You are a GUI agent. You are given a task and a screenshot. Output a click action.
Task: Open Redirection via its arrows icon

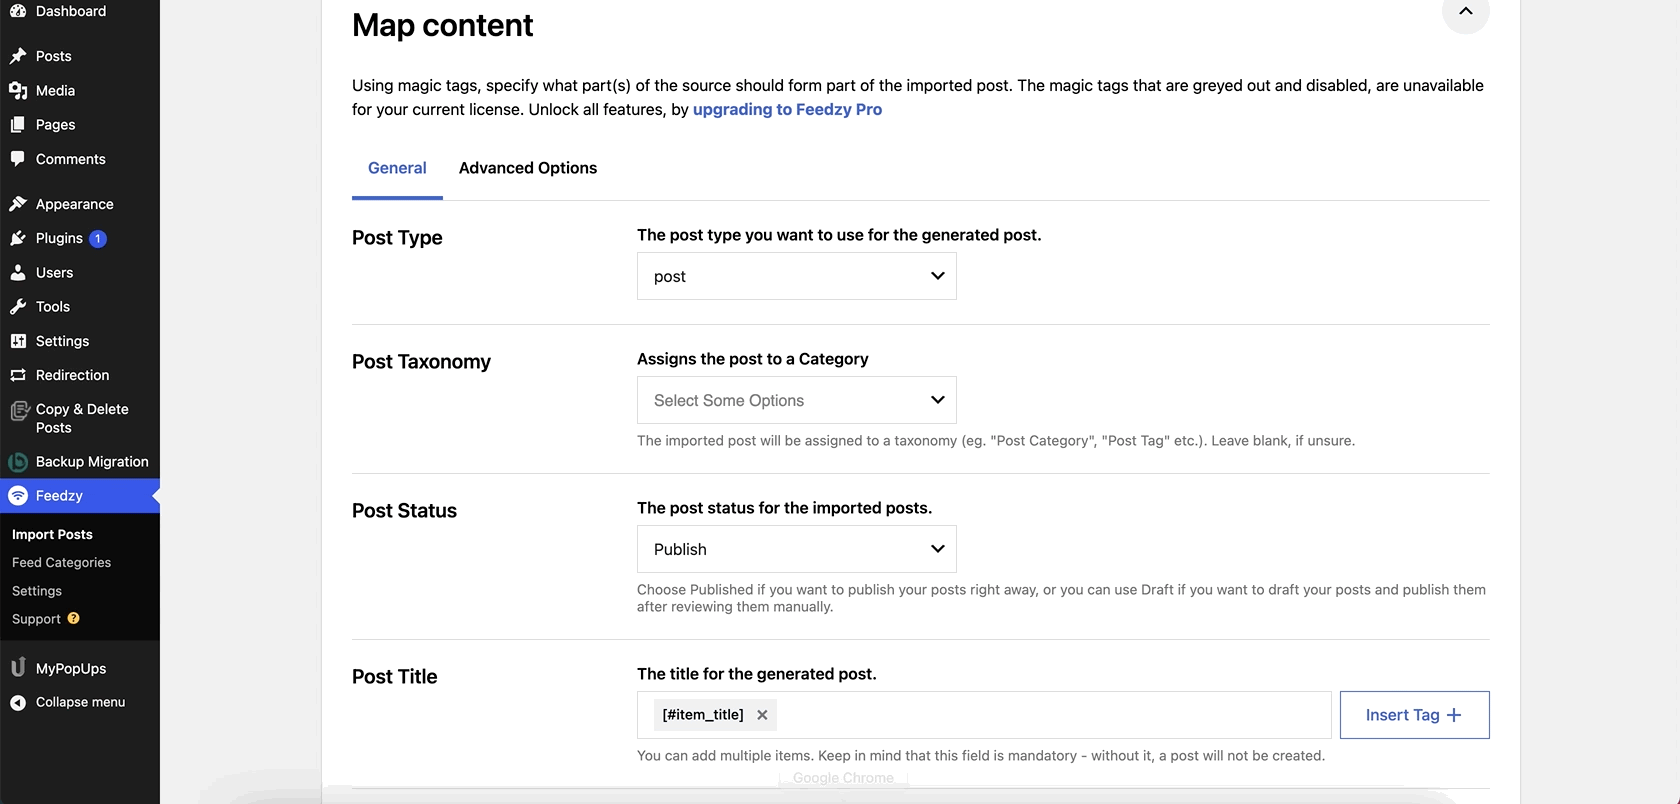click(18, 375)
